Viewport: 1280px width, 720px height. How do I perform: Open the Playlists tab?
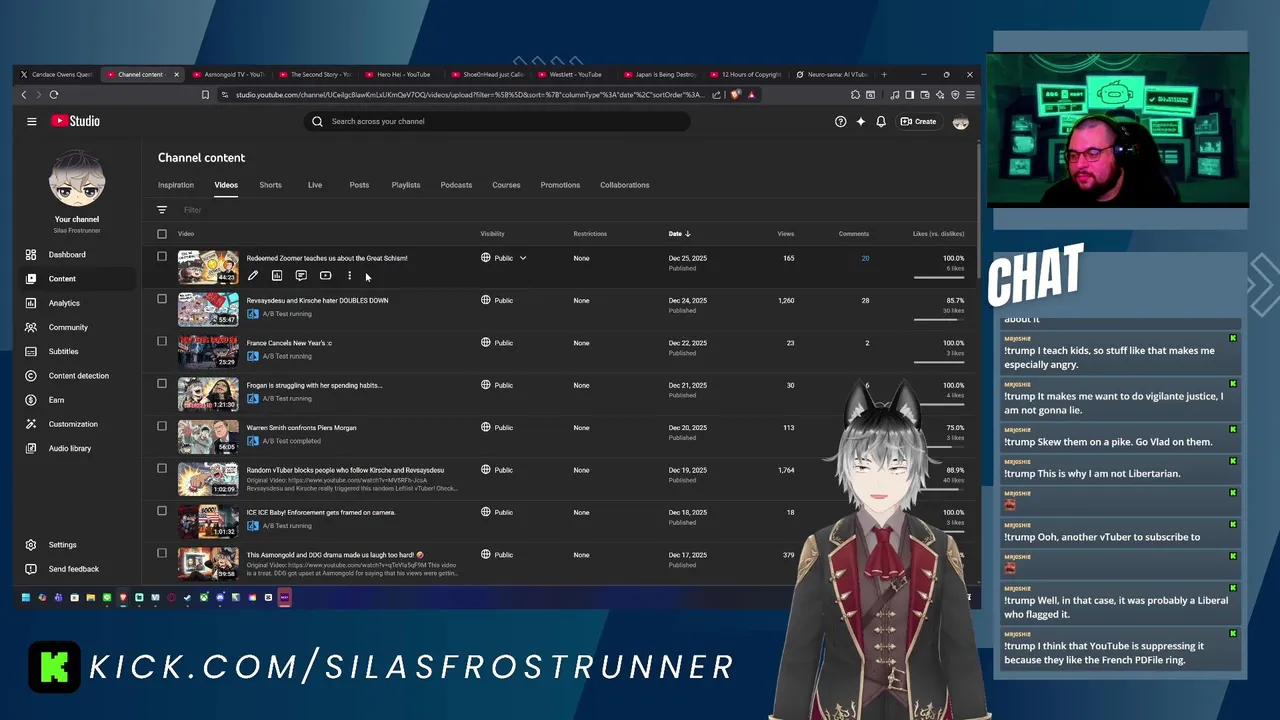[x=406, y=185]
